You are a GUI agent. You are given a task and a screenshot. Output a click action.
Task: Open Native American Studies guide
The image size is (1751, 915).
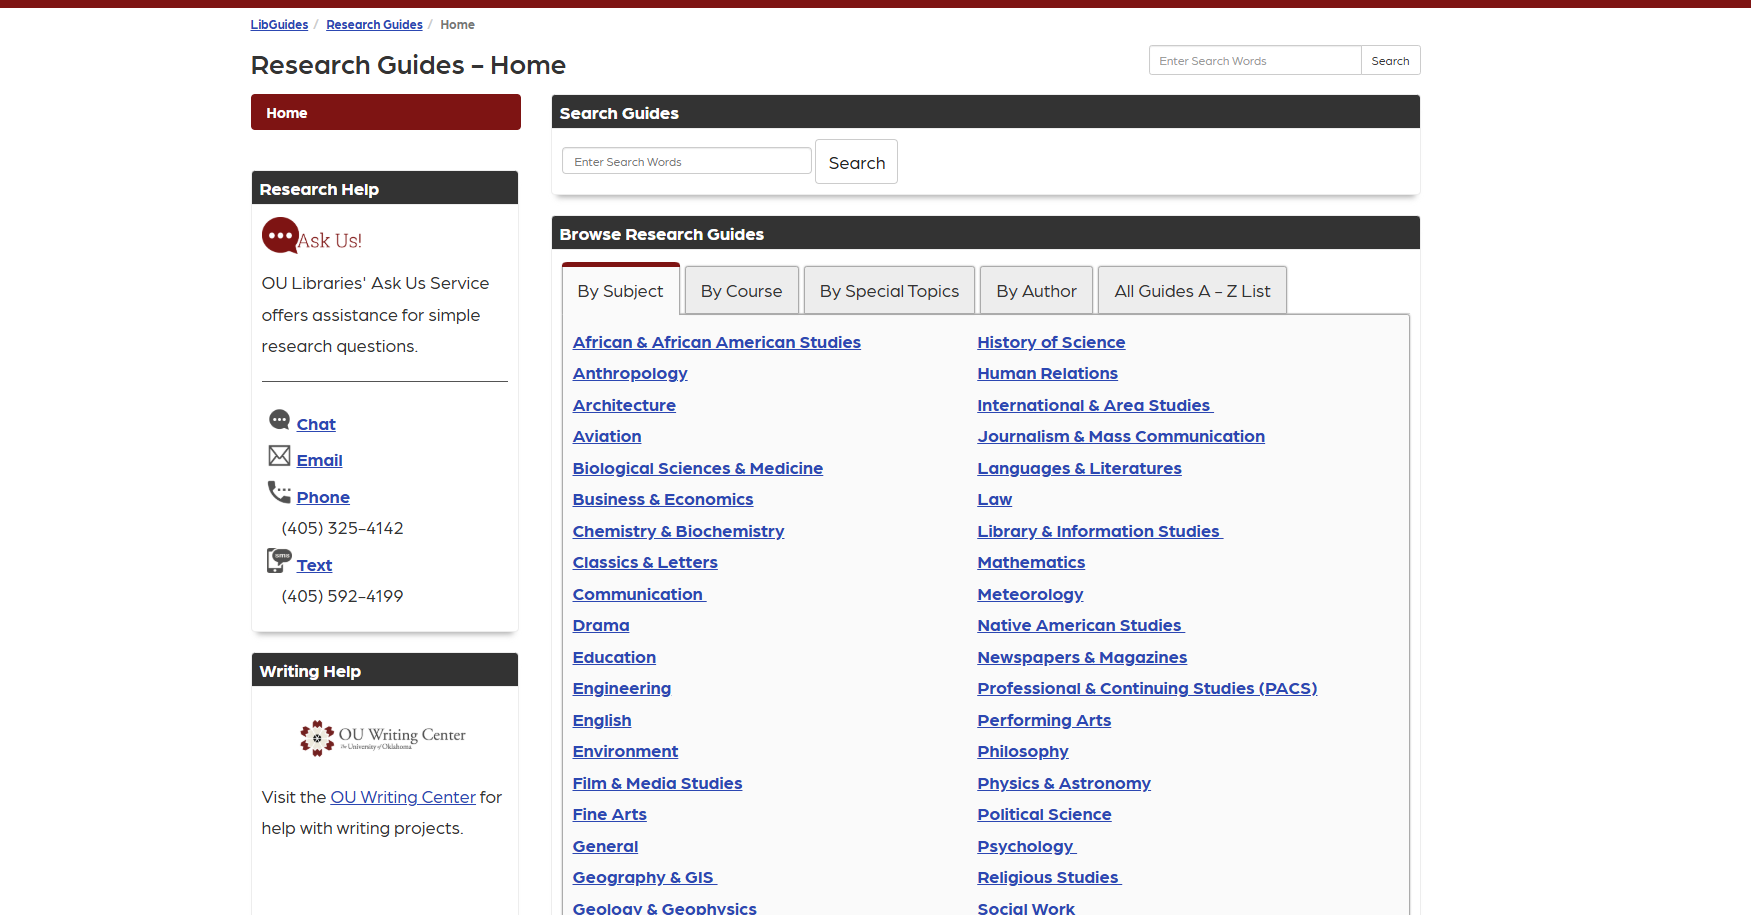coord(1081,625)
